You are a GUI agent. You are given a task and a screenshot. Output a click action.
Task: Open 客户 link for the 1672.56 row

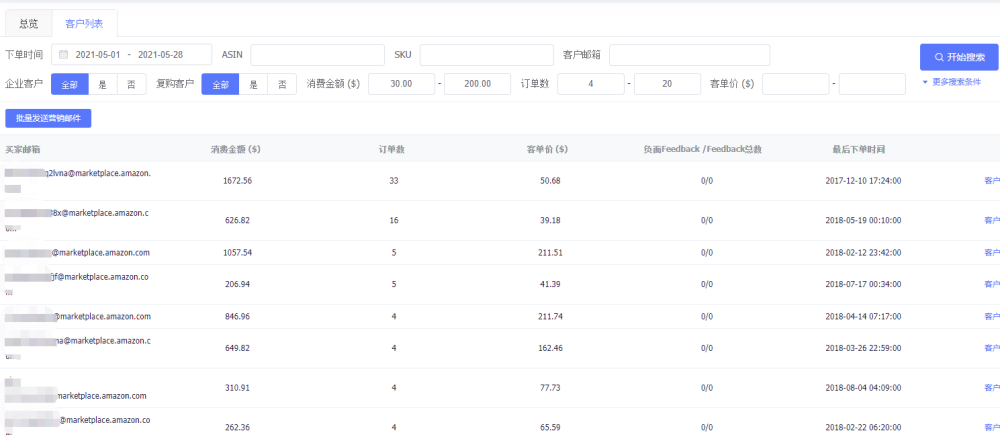pyautogui.click(x=991, y=181)
